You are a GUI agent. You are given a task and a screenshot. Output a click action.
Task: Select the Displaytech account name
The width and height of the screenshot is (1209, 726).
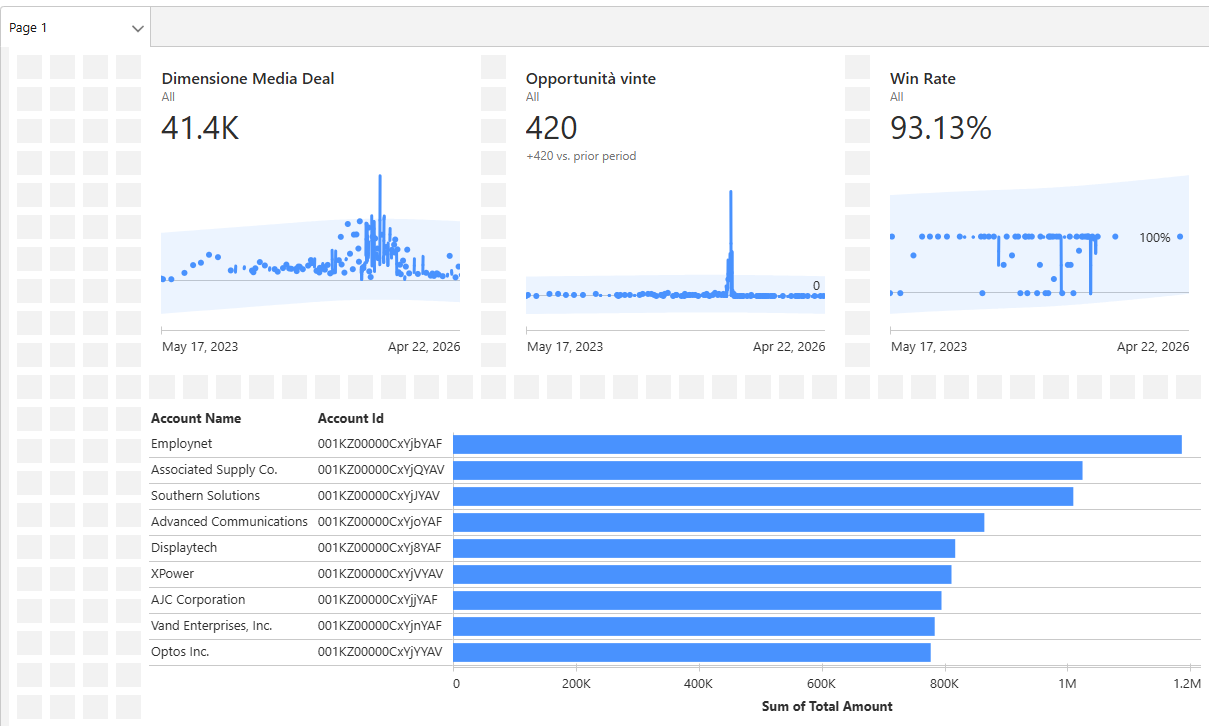(x=184, y=548)
